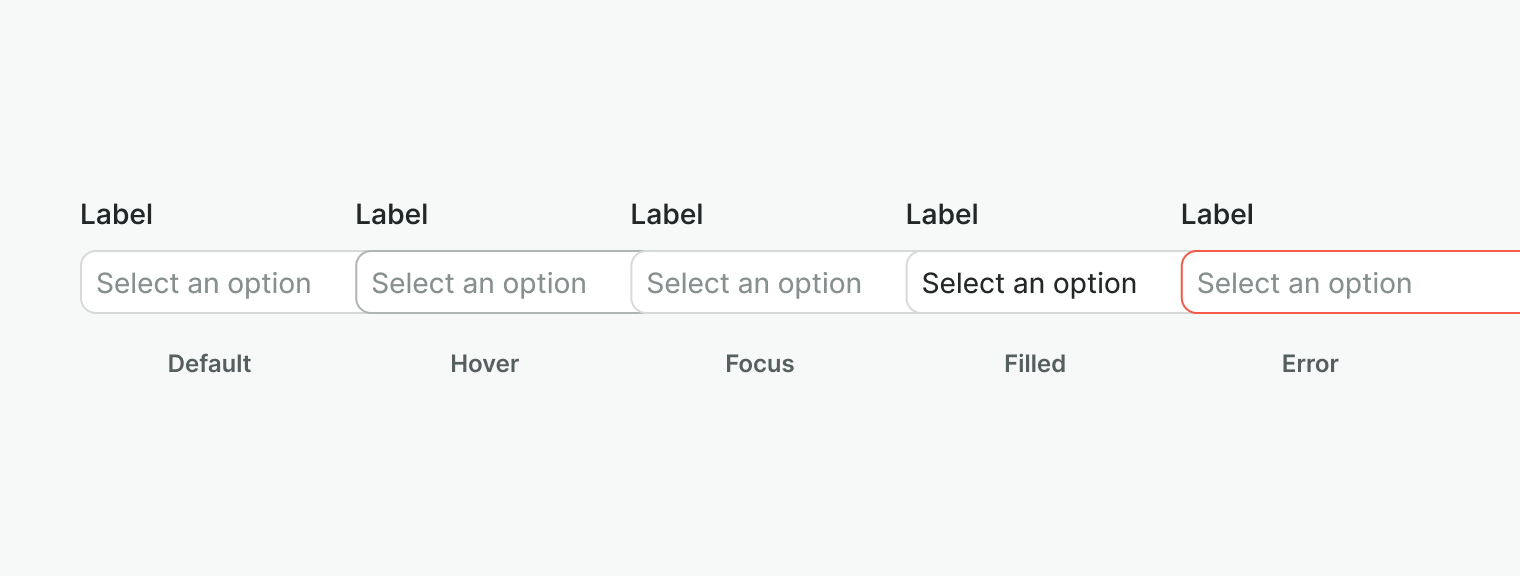
Task: Select the Hover caption text
Action: [484, 363]
